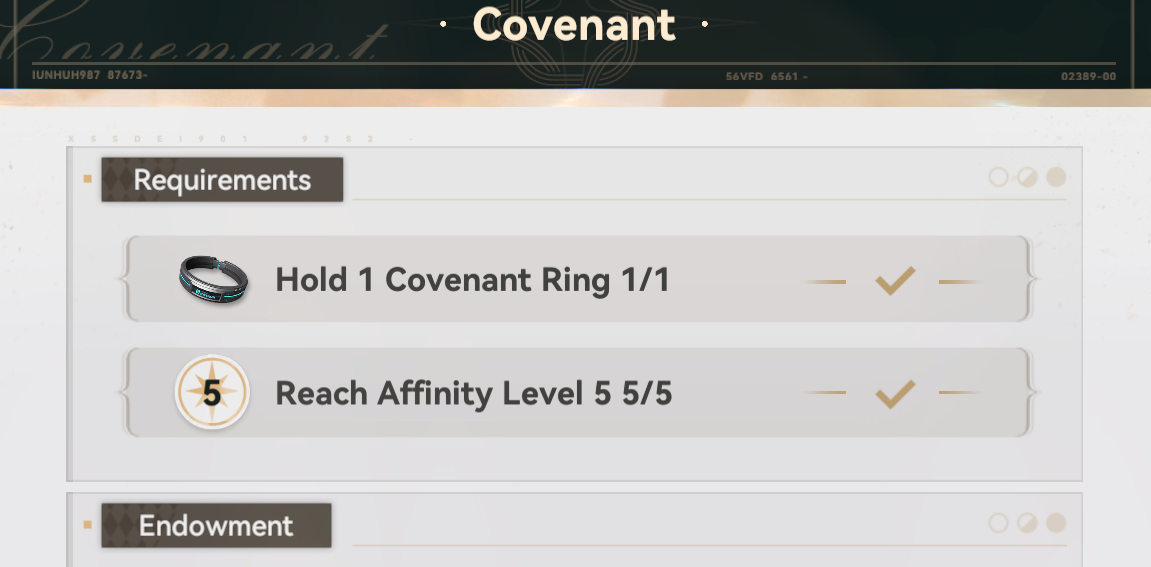Click the Affinity Level 5 star badge
1151x567 pixels.
click(212, 392)
